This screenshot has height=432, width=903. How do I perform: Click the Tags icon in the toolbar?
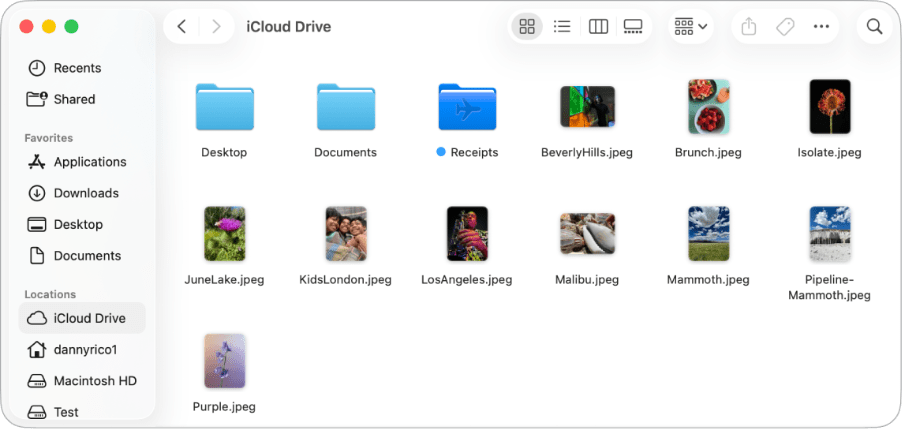point(785,27)
